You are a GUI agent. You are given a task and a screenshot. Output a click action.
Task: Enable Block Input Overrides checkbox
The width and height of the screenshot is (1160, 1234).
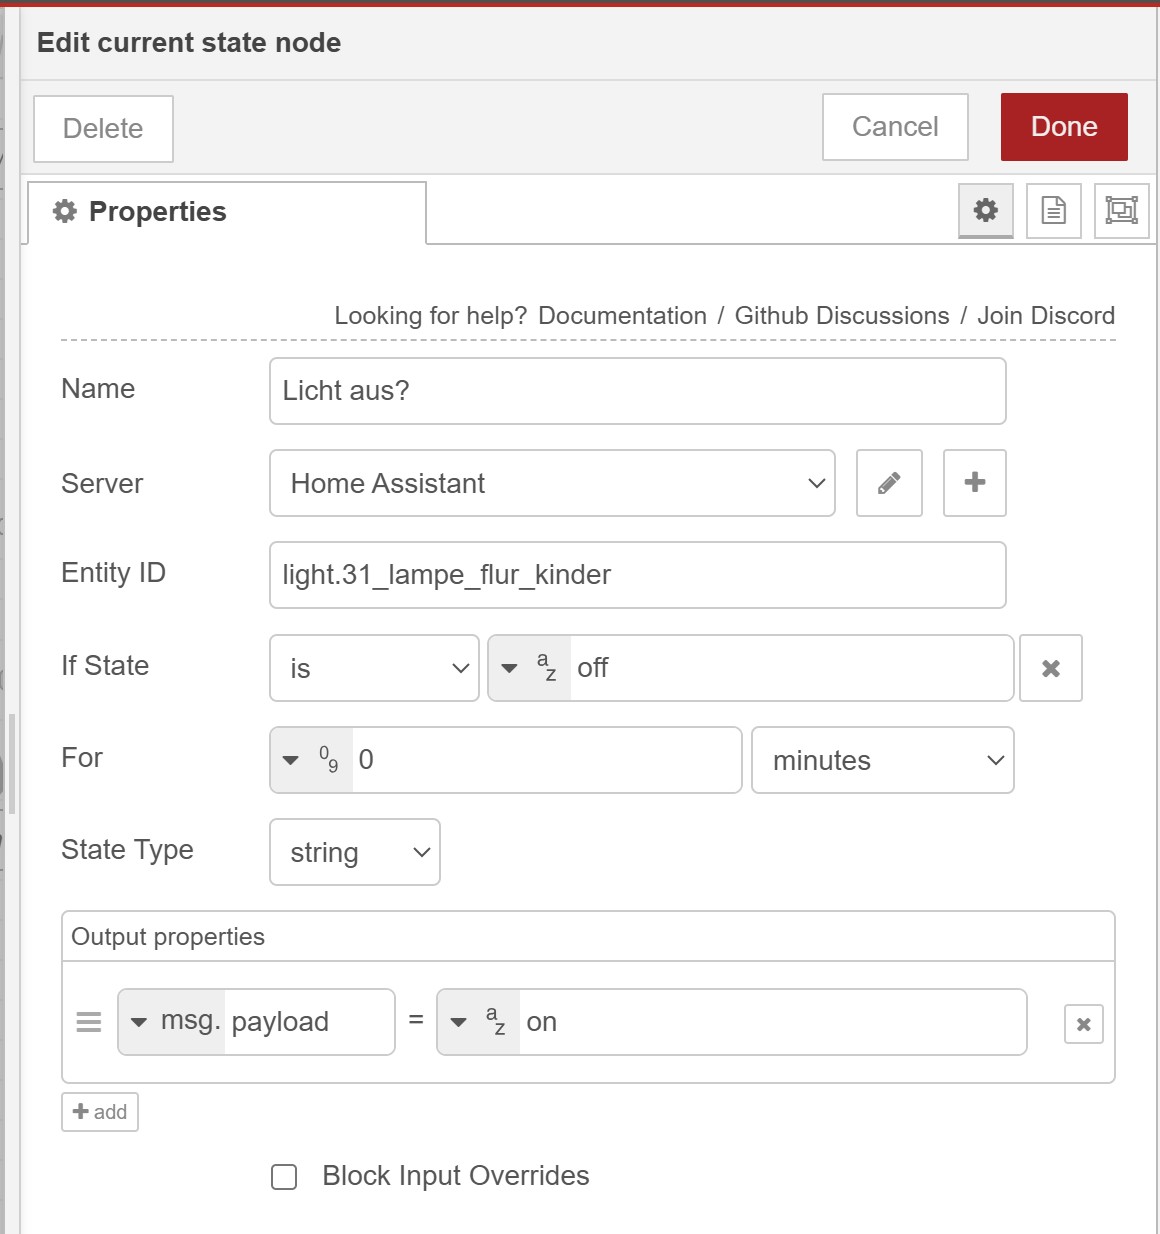284,1177
